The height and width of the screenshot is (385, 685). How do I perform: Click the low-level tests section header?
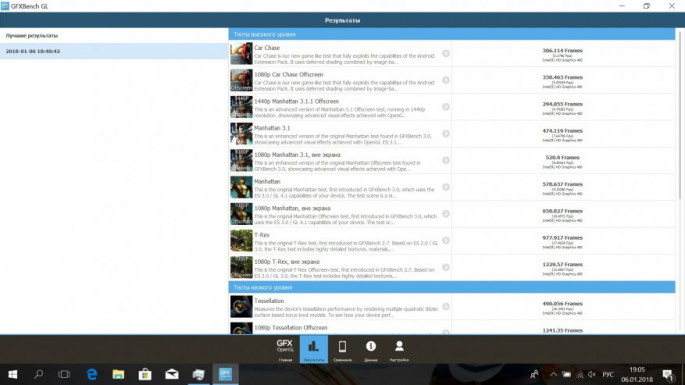(x=452, y=287)
